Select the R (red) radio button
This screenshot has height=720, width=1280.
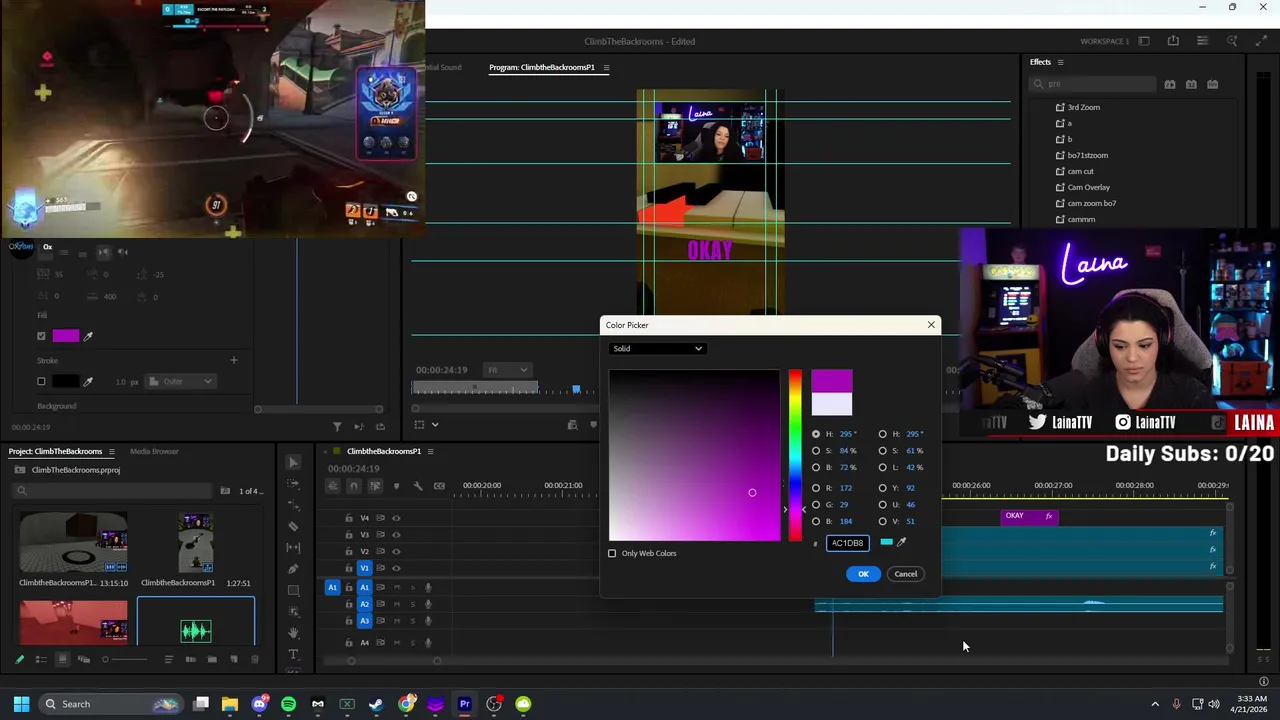(816, 488)
